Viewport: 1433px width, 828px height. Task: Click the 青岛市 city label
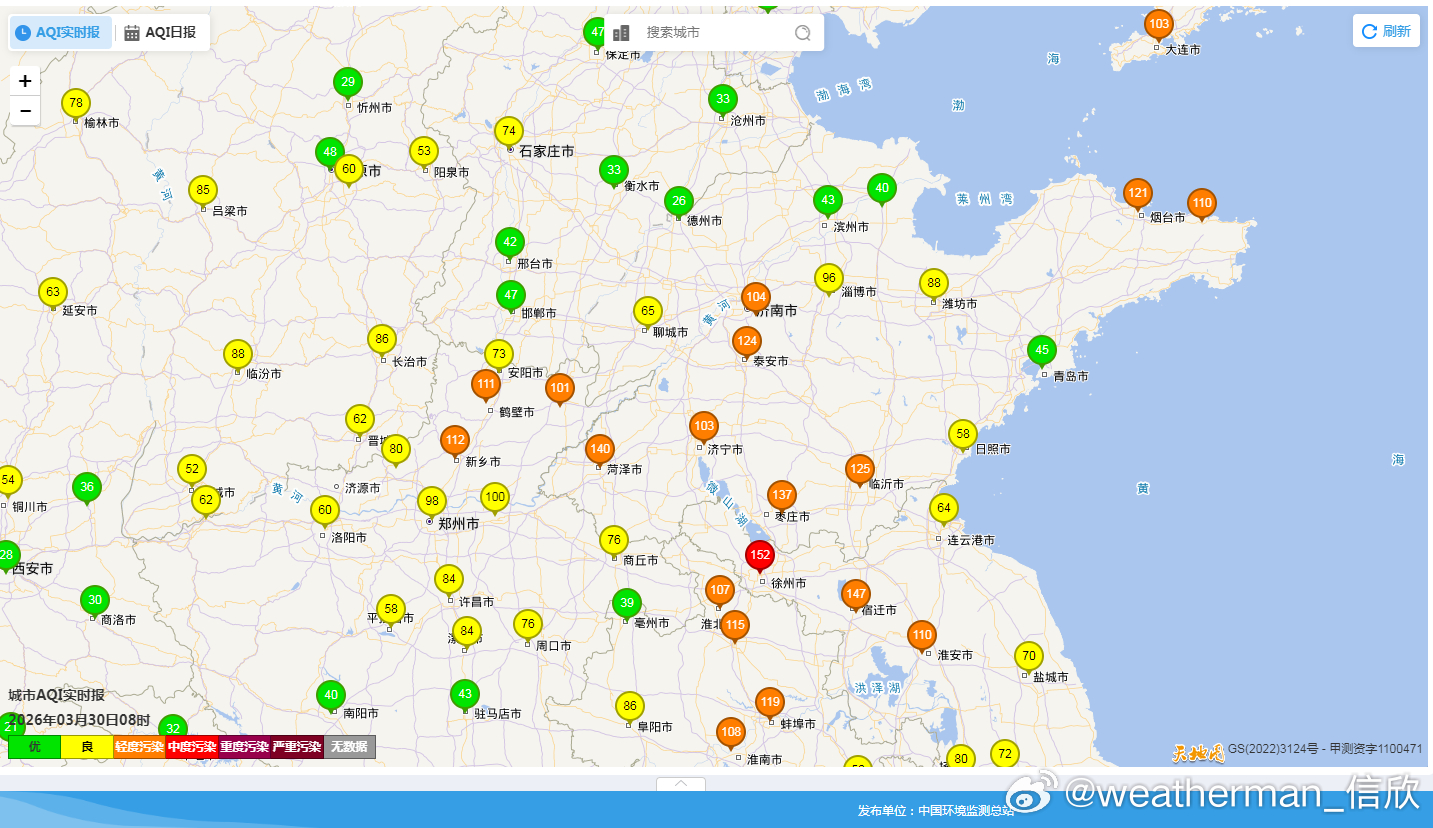(x=1069, y=377)
